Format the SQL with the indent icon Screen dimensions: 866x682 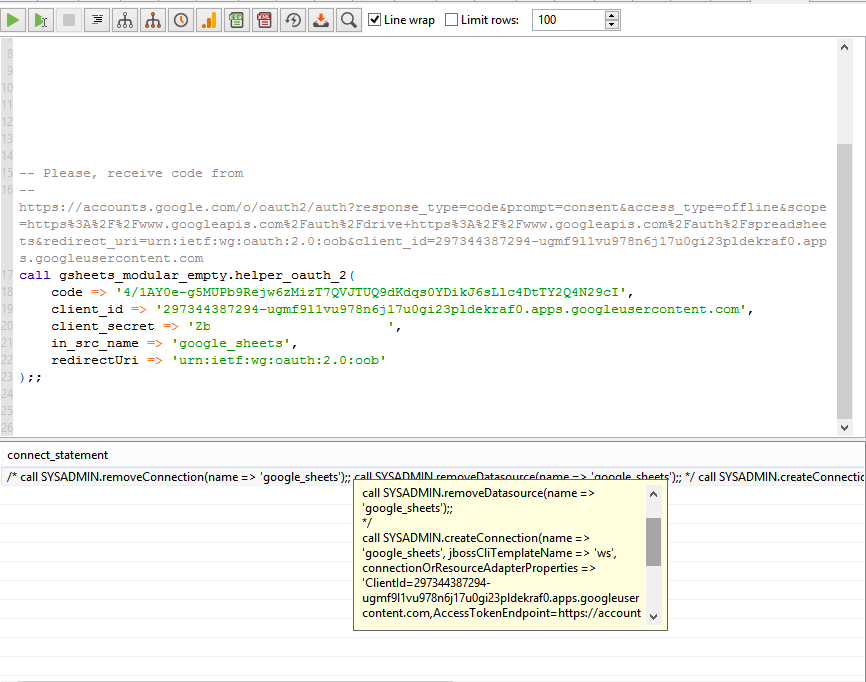coord(97,19)
